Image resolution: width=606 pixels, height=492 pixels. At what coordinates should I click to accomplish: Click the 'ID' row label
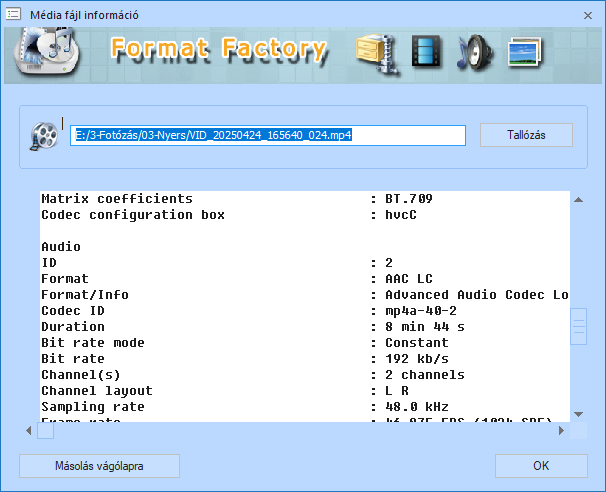(49, 262)
